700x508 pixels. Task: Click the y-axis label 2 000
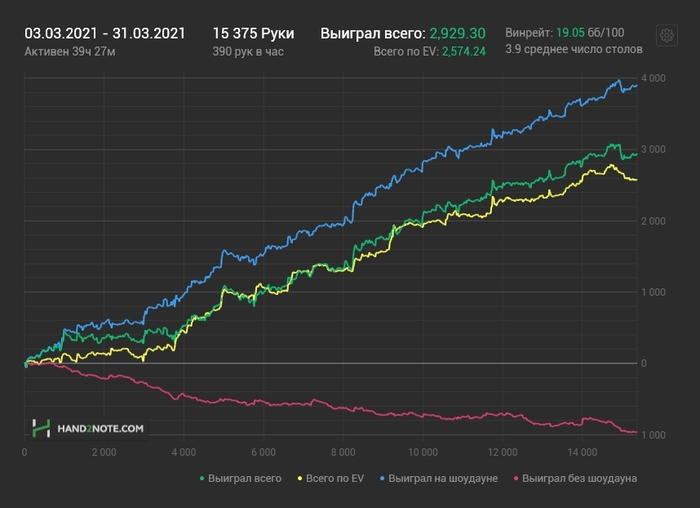653,221
